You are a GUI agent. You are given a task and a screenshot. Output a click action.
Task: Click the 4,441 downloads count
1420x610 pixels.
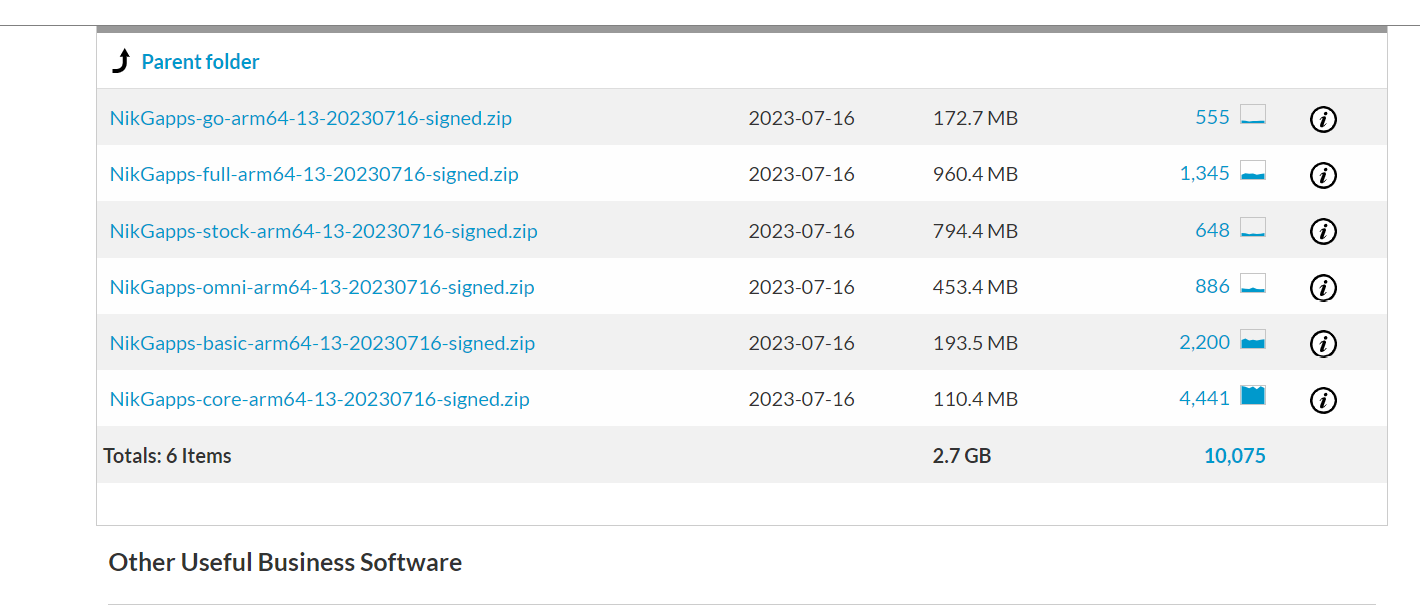click(x=1204, y=398)
